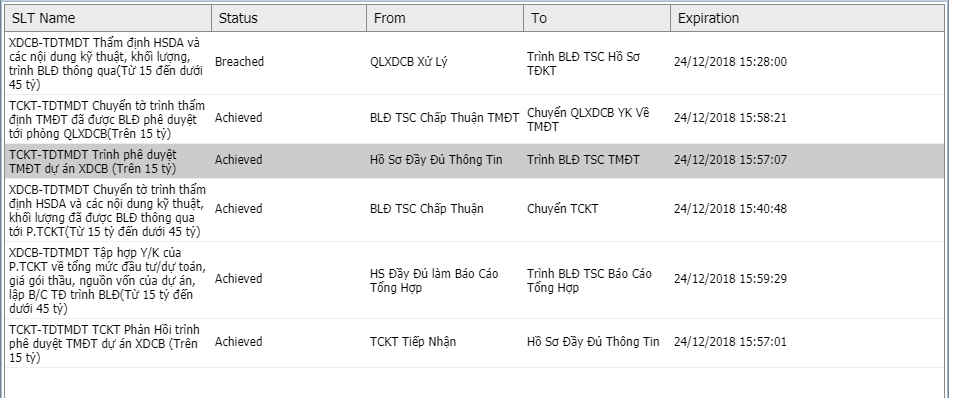Image resolution: width=953 pixels, height=405 pixels.
Task: Click expiration 24/12/2018 15:40:48
Action: click(x=731, y=209)
